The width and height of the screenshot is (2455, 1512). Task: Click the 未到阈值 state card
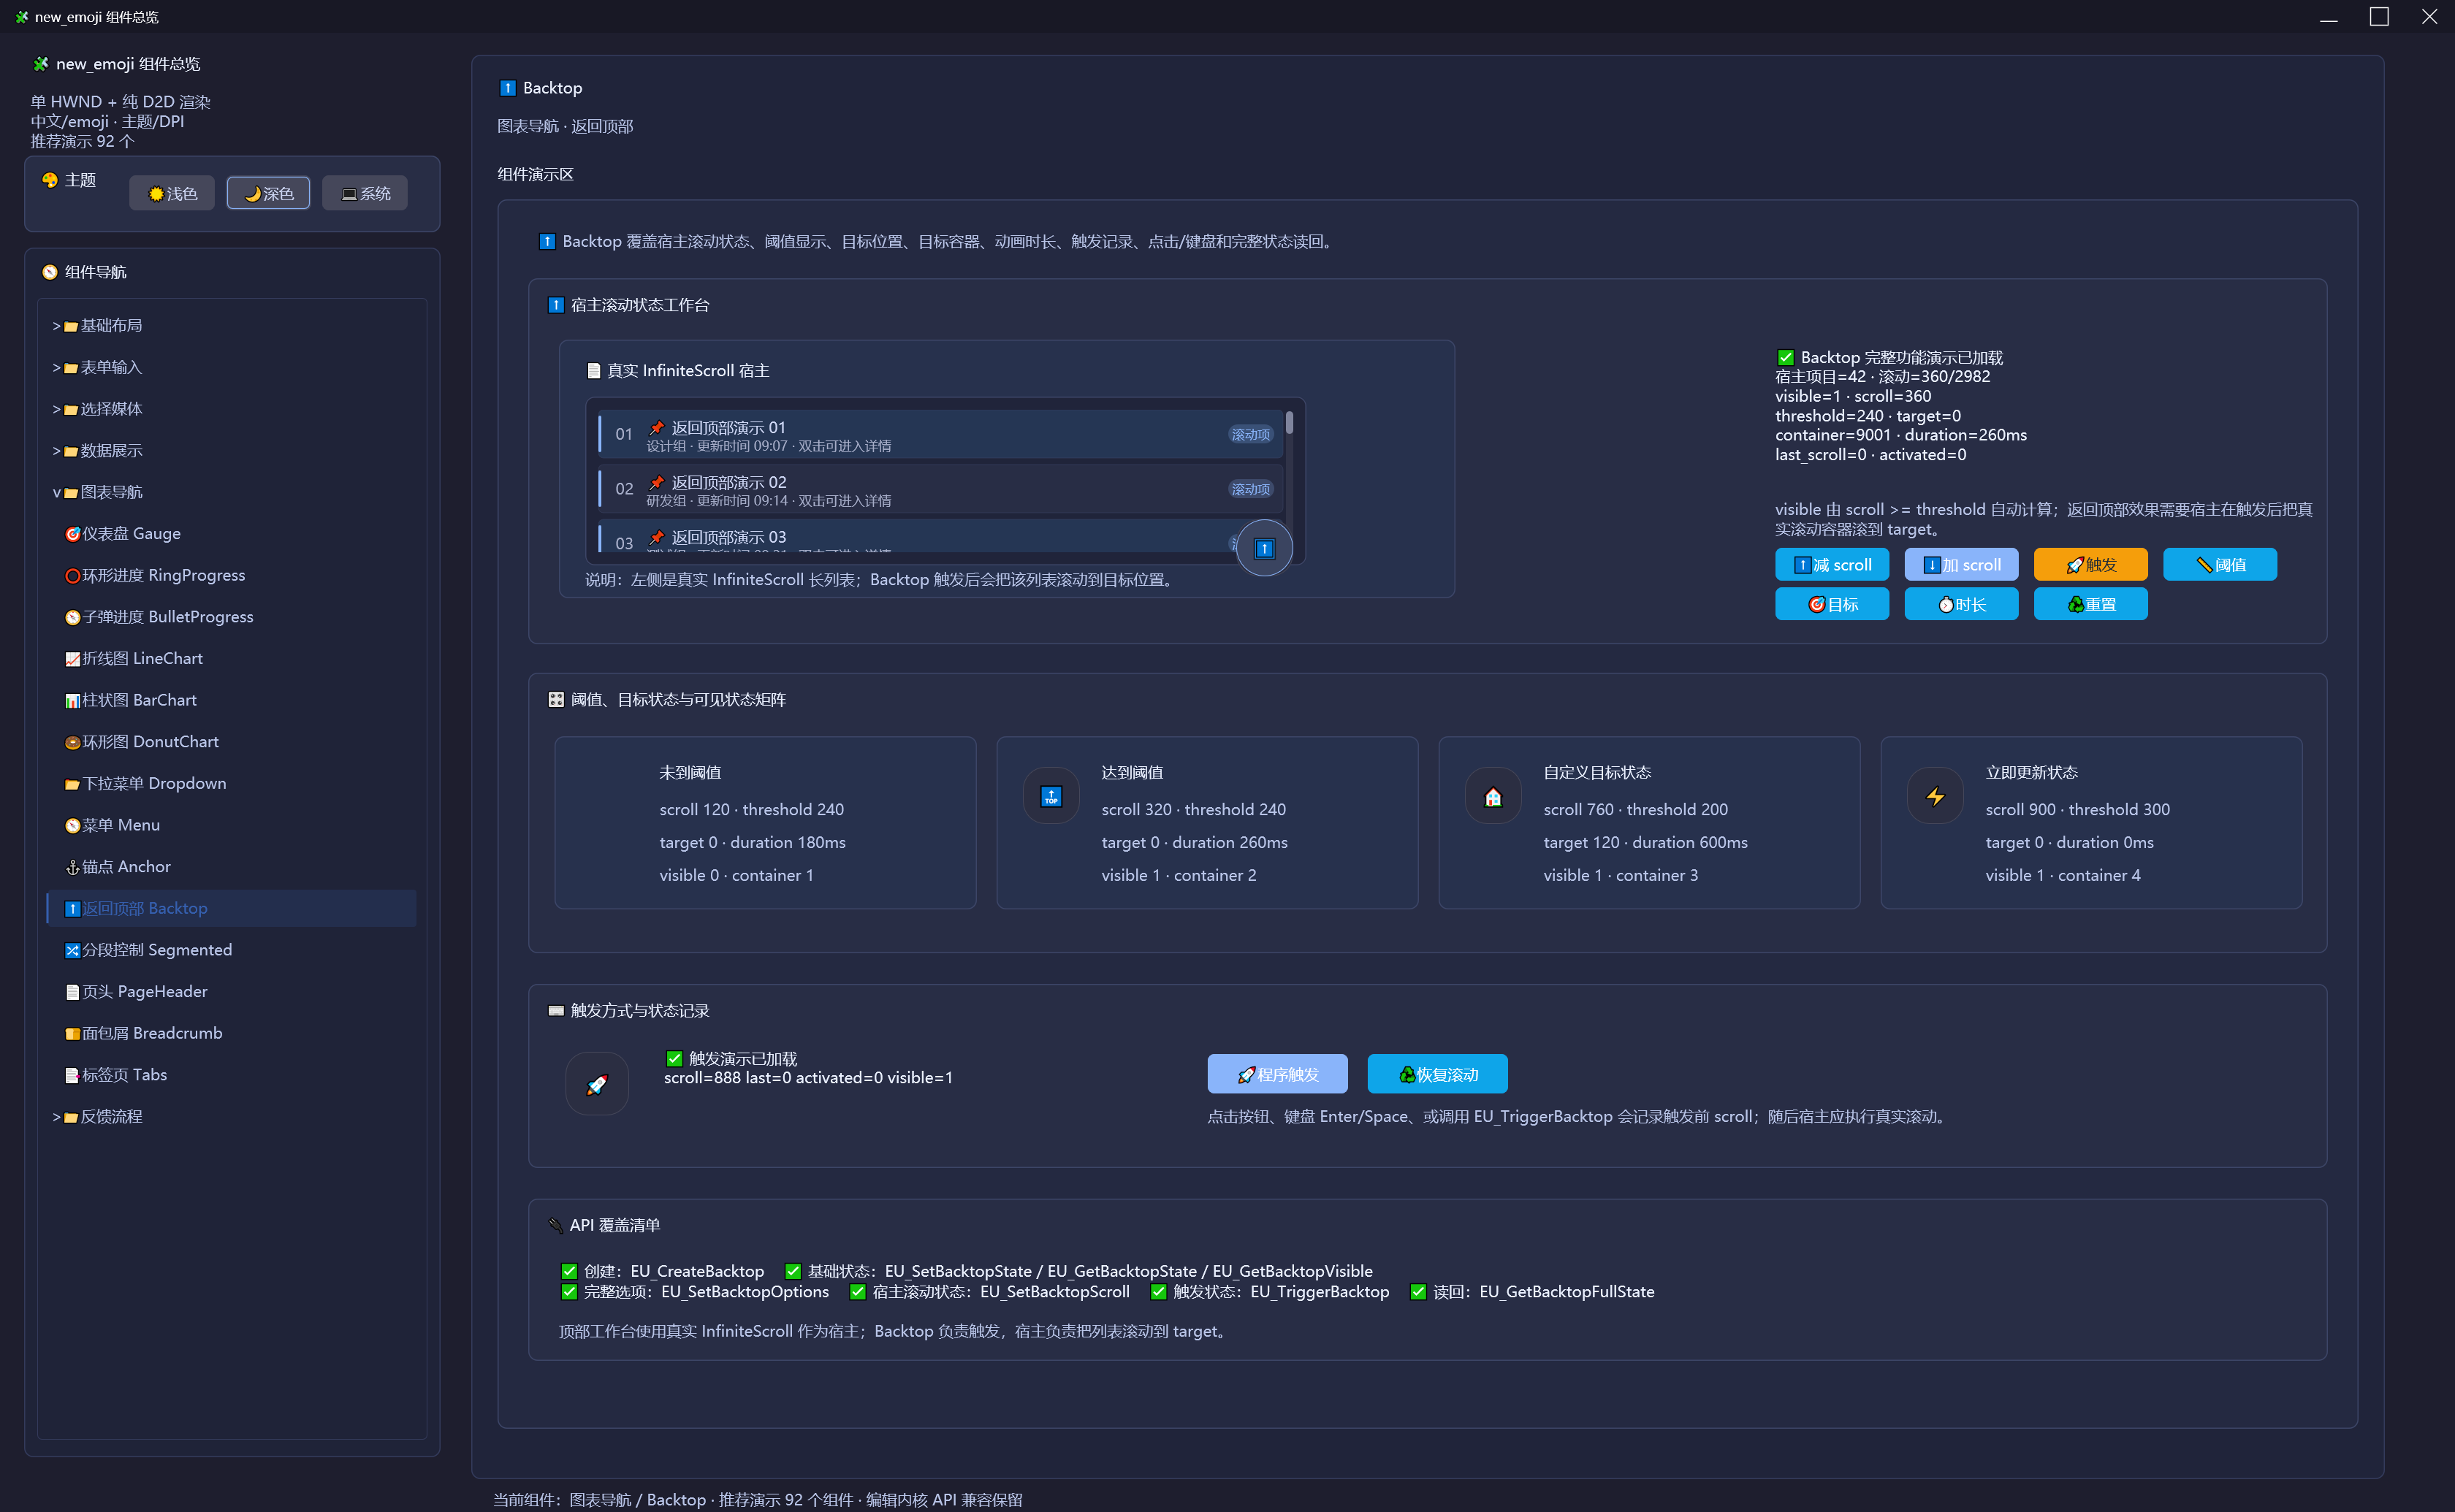pos(765,823)
